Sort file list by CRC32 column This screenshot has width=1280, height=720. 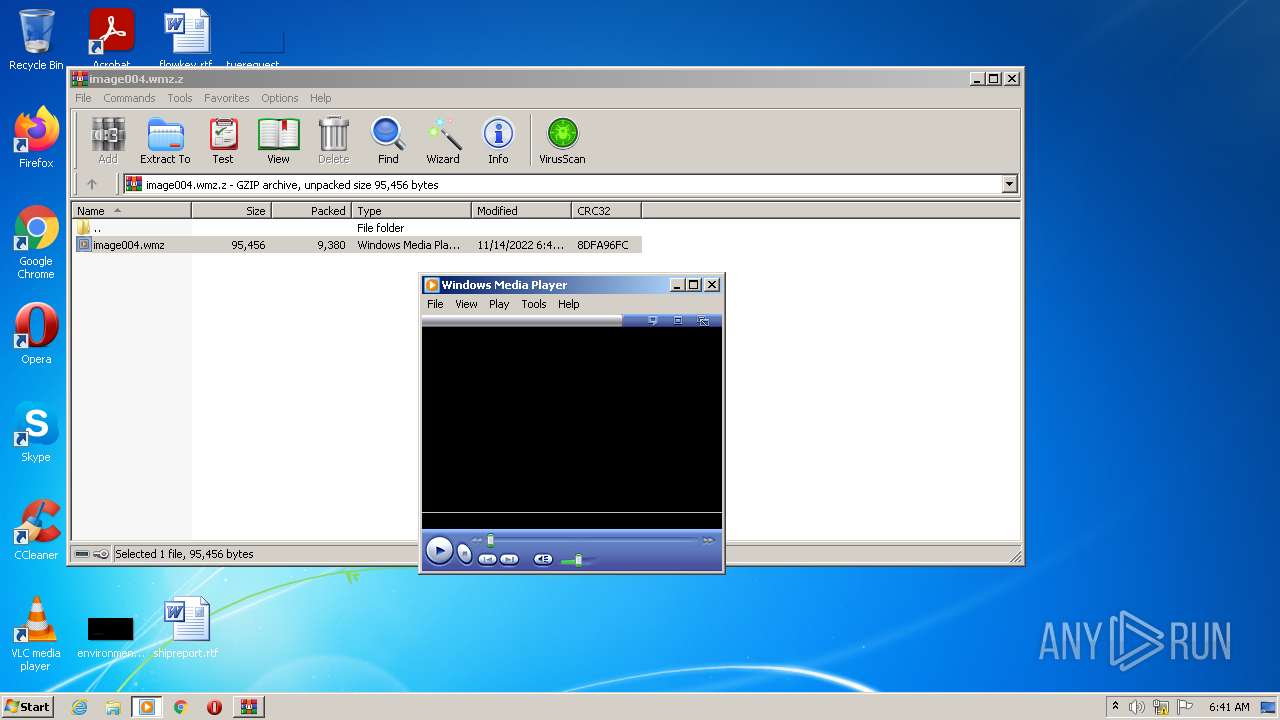607,210
